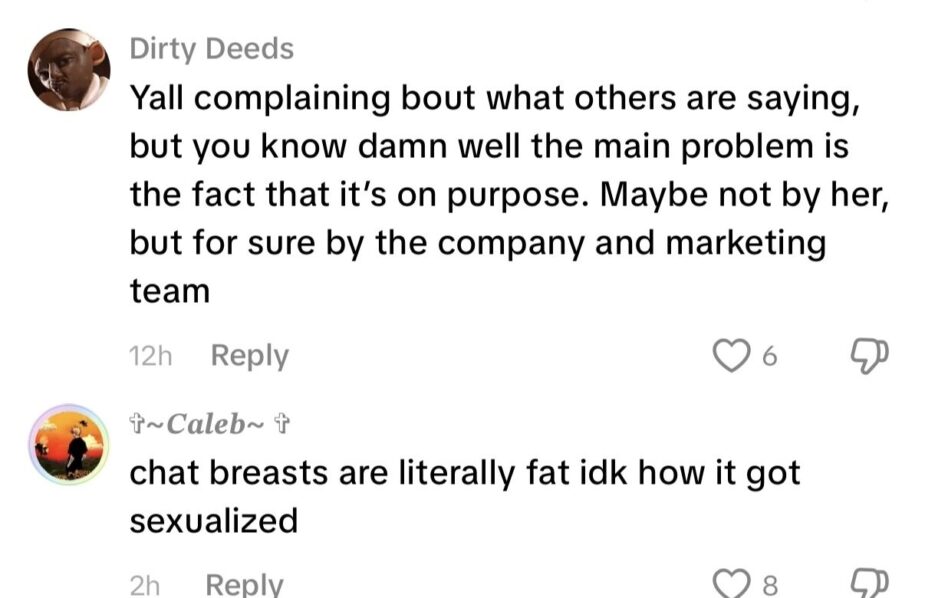Select the 'Yall complaining bout' comment text
Screen dimensions: 925x598
[509, 194]
